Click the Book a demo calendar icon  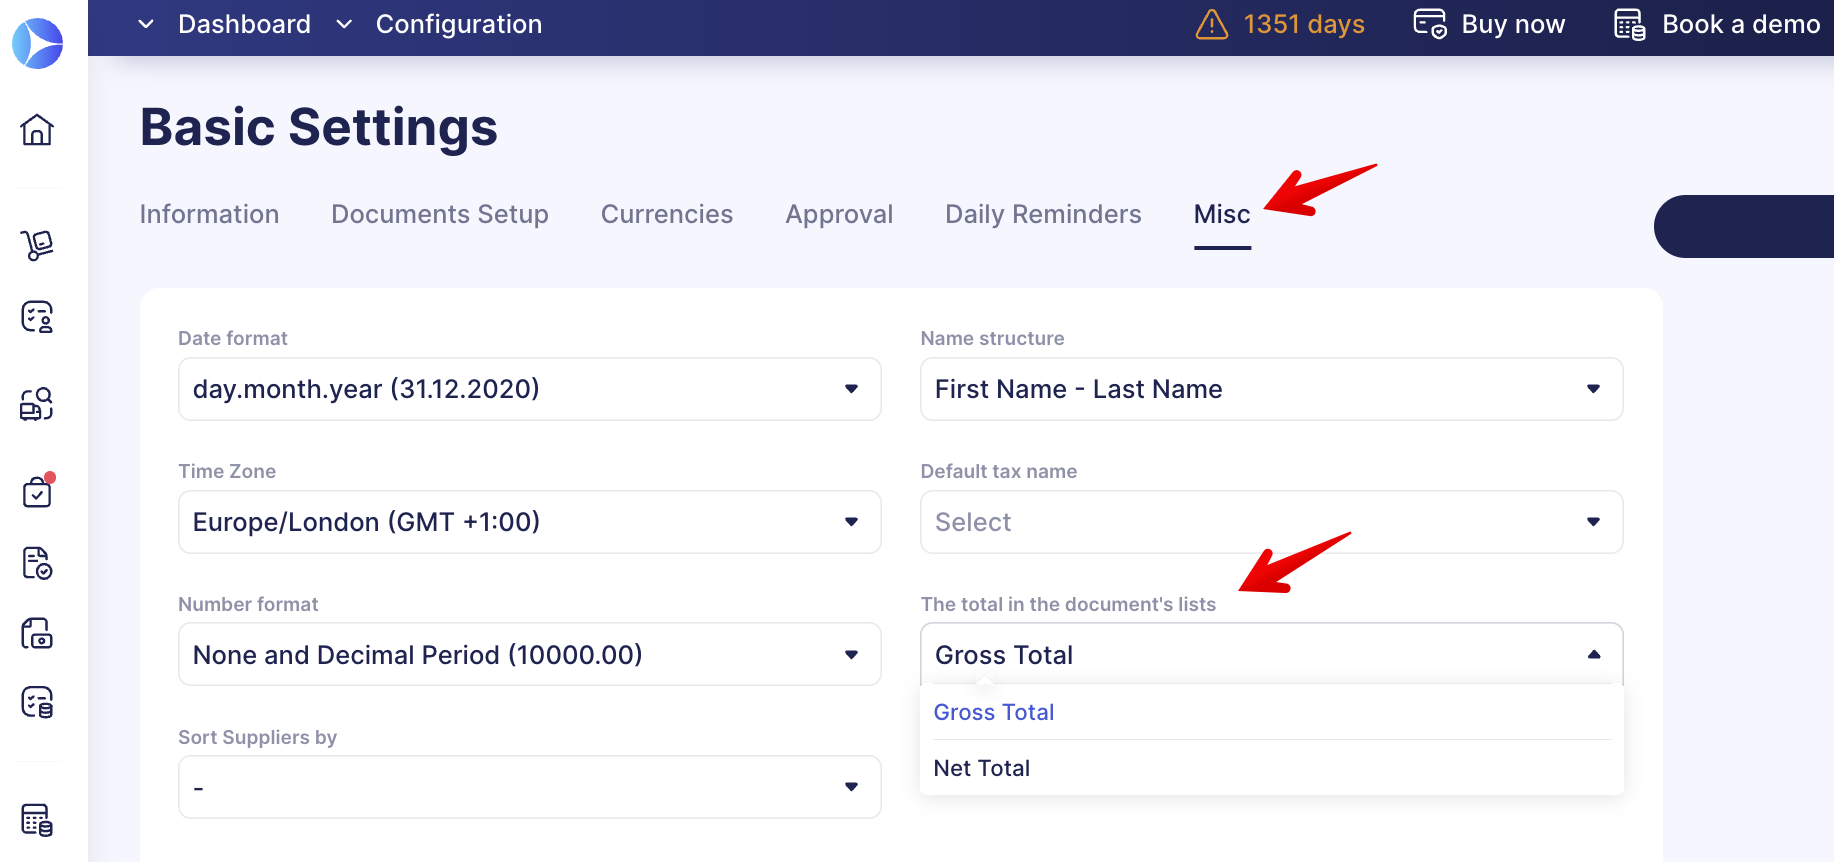tap(1630, 24)
